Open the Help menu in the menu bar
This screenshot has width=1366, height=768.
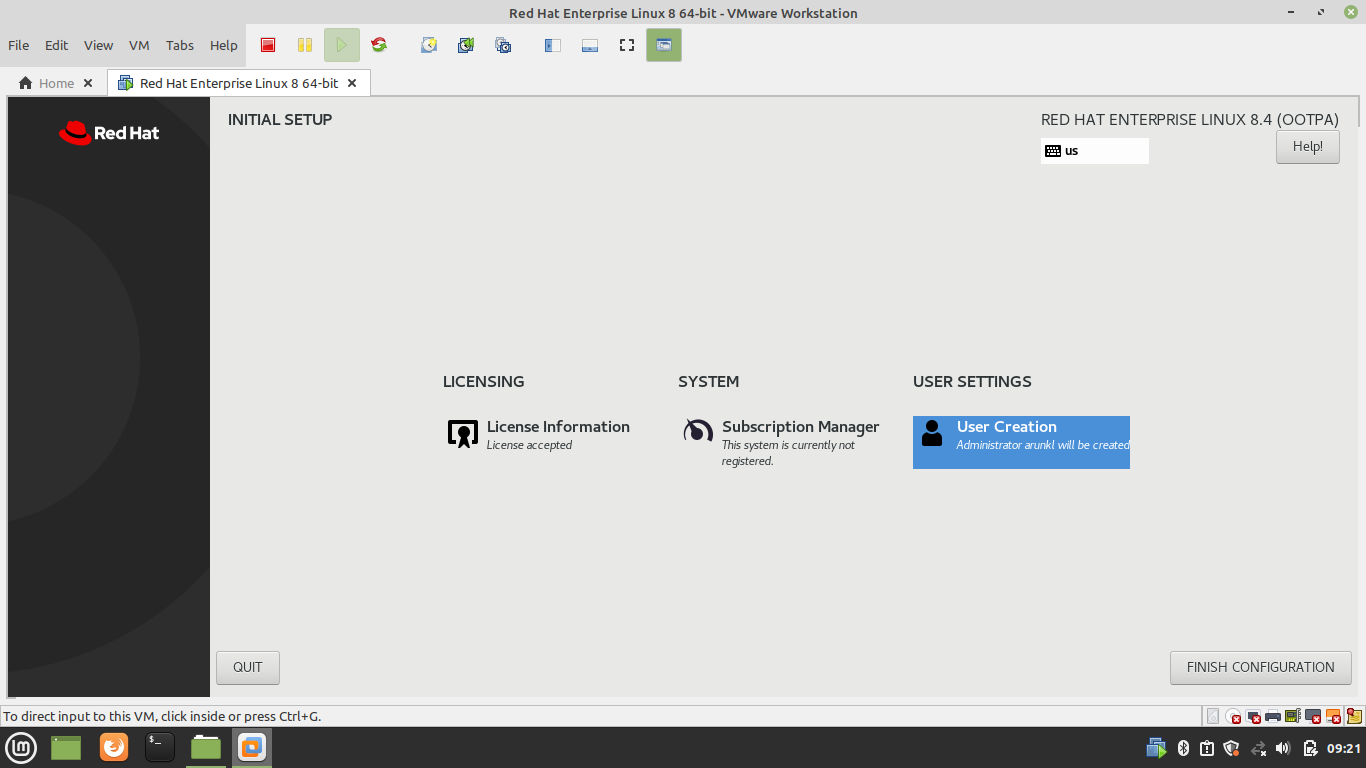224,45
